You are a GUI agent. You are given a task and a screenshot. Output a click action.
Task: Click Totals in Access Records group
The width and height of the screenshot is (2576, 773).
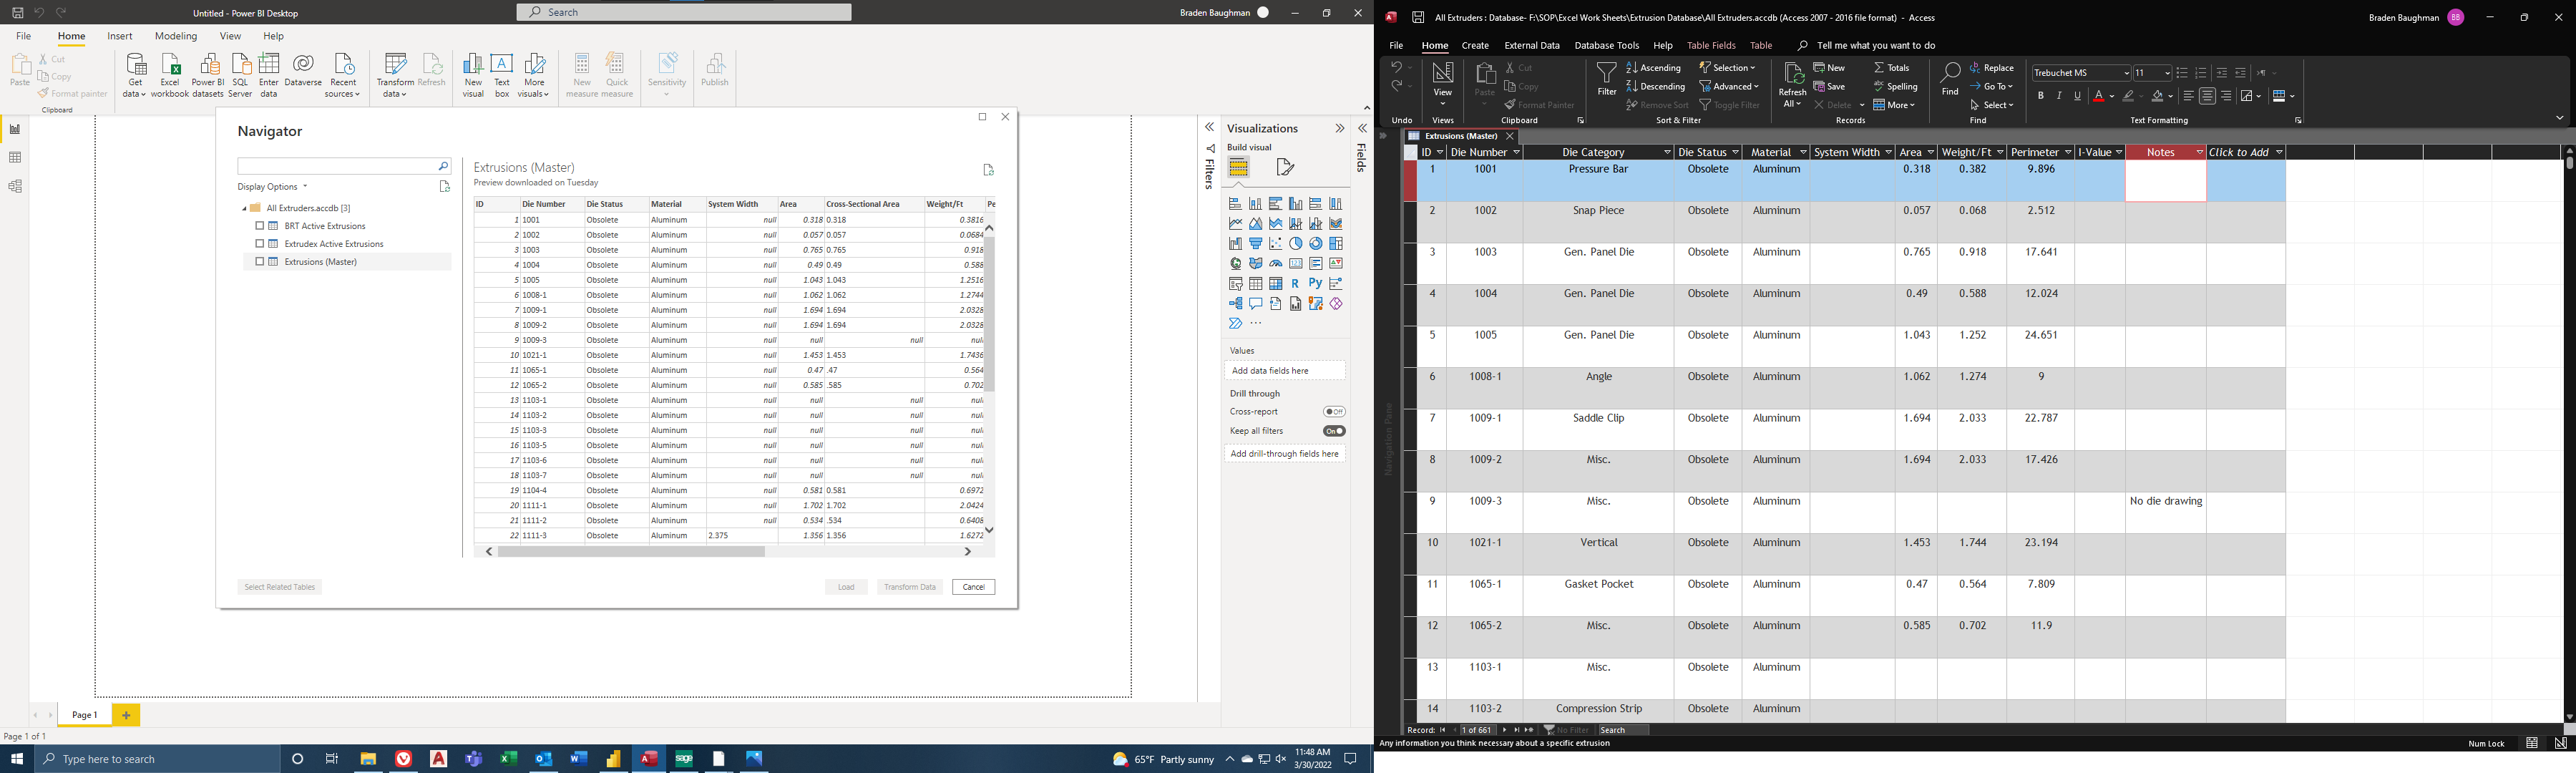click(1892, 68)
